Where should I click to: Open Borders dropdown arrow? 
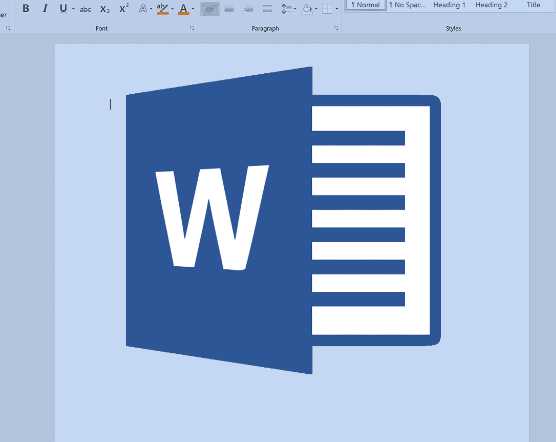(x=337, y=9)
